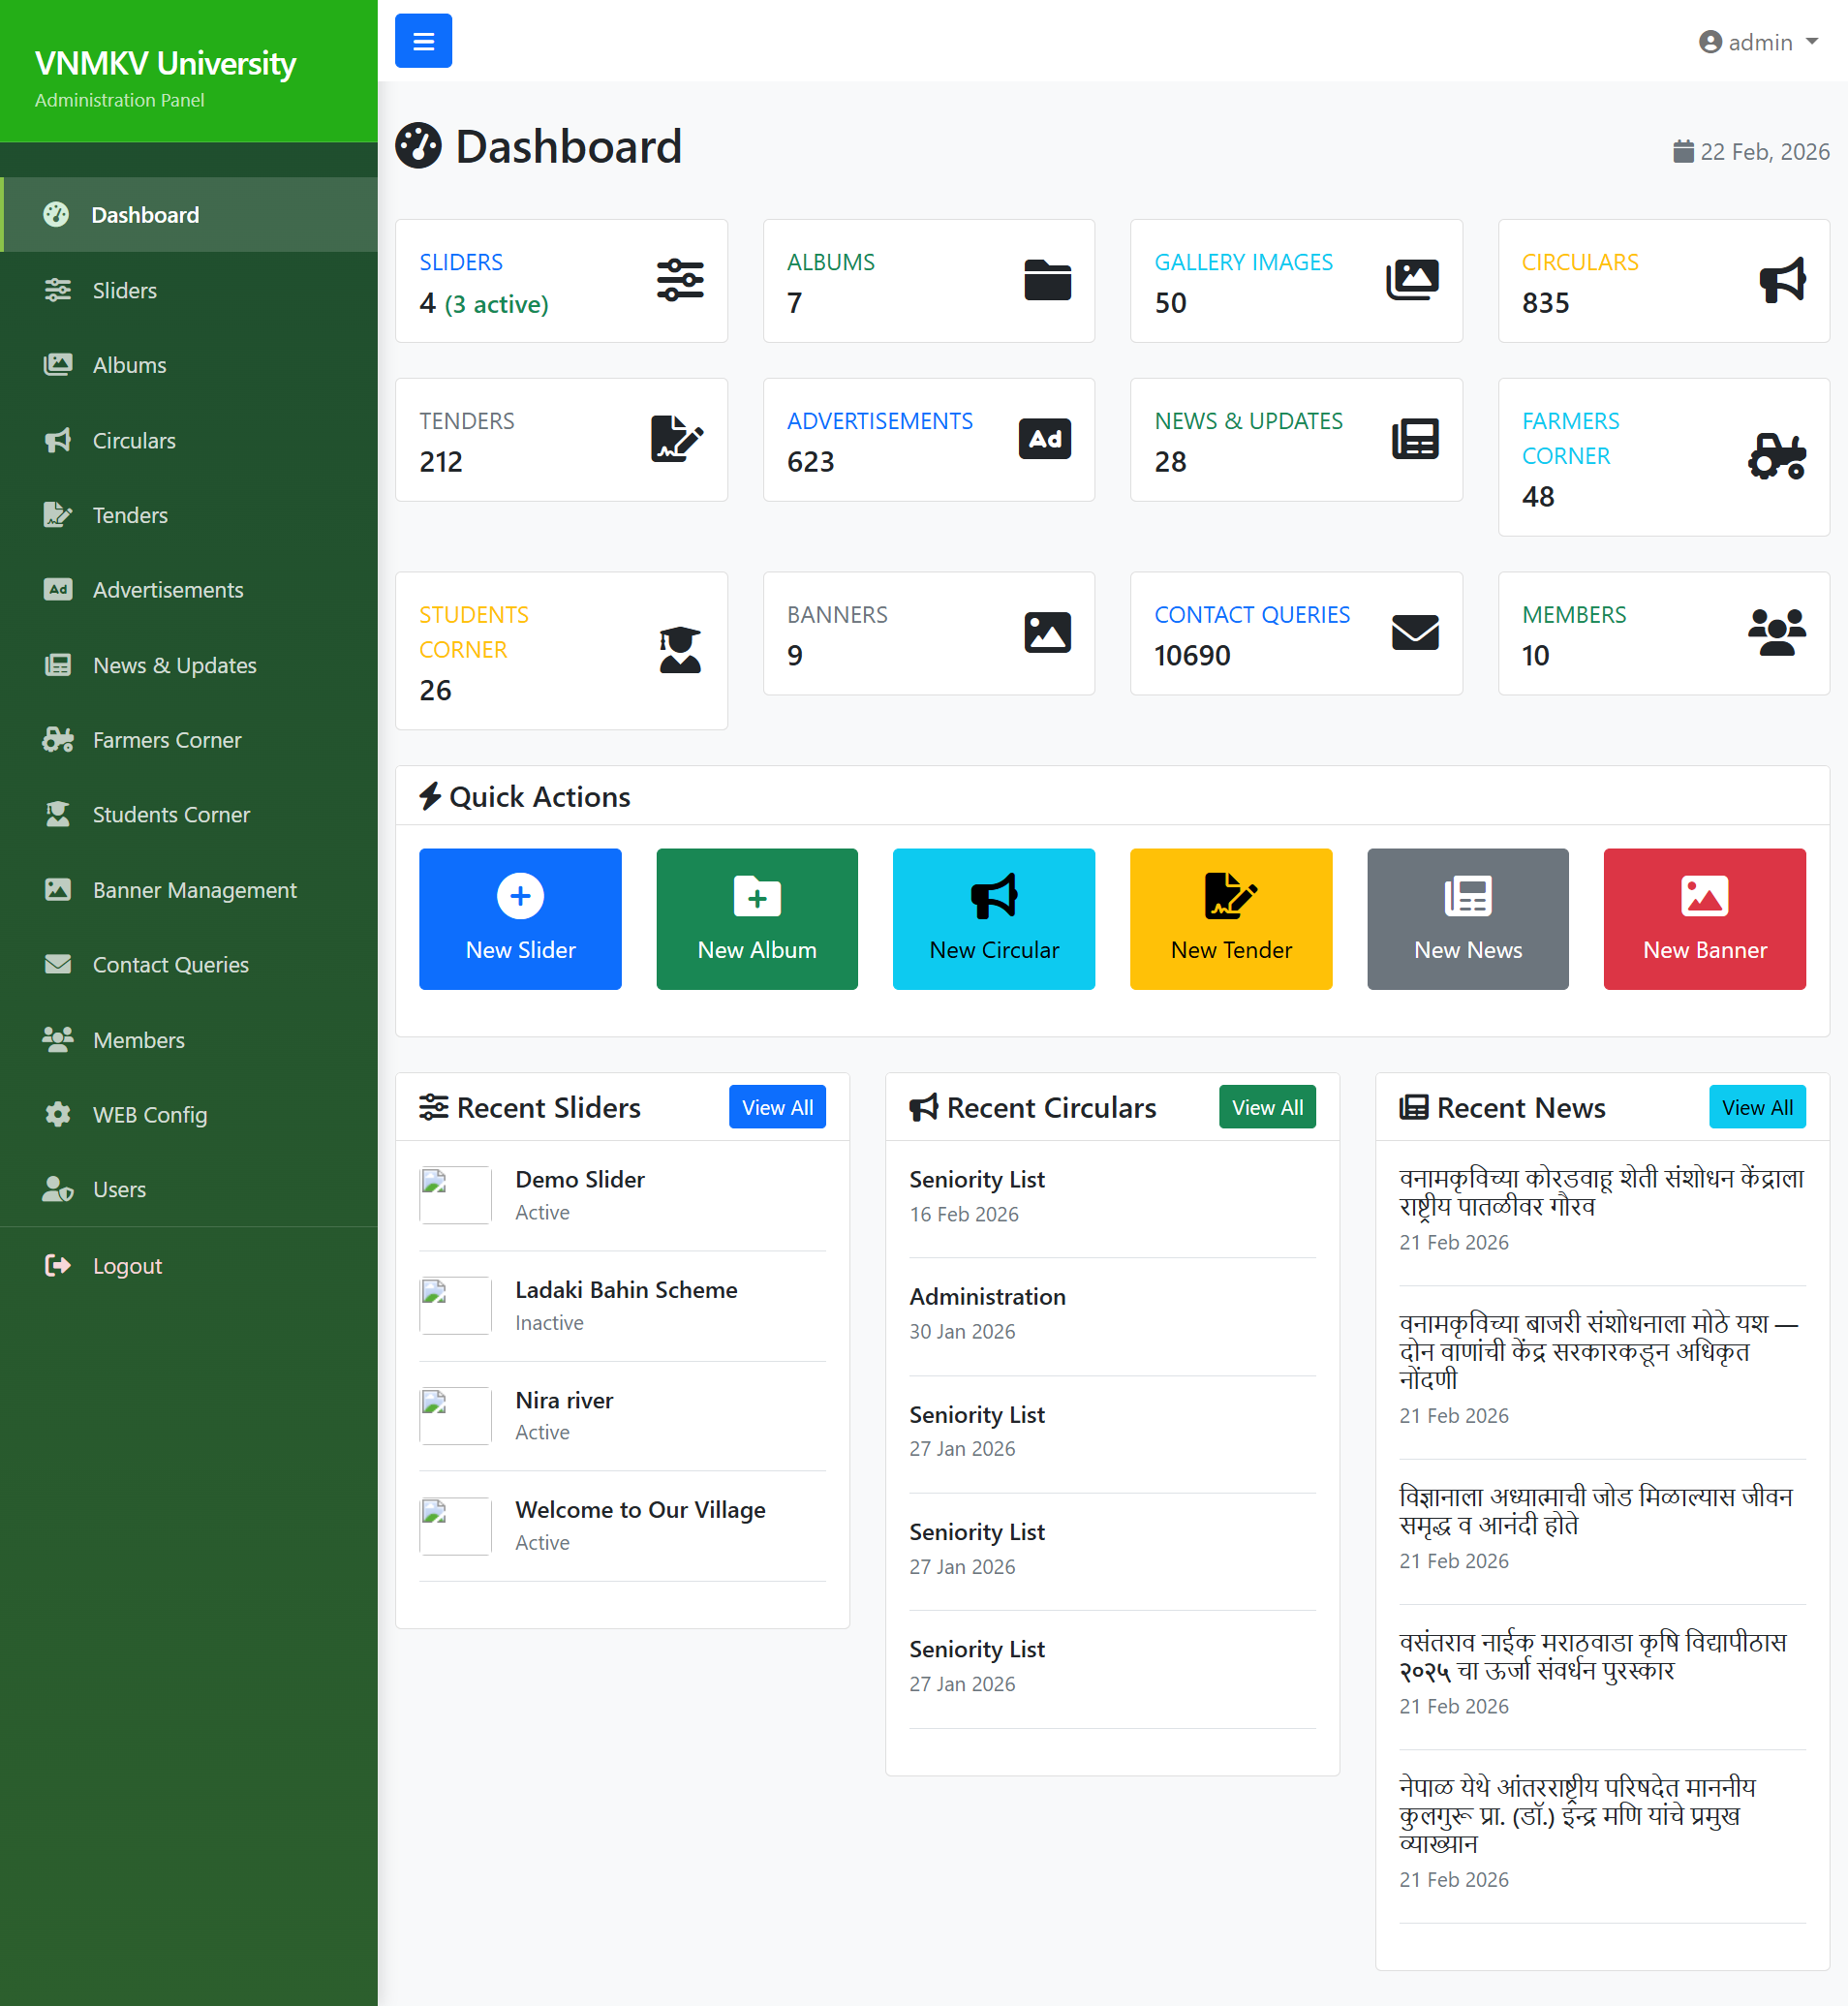Go to WEB Config sidebar item

(150, 1114)
